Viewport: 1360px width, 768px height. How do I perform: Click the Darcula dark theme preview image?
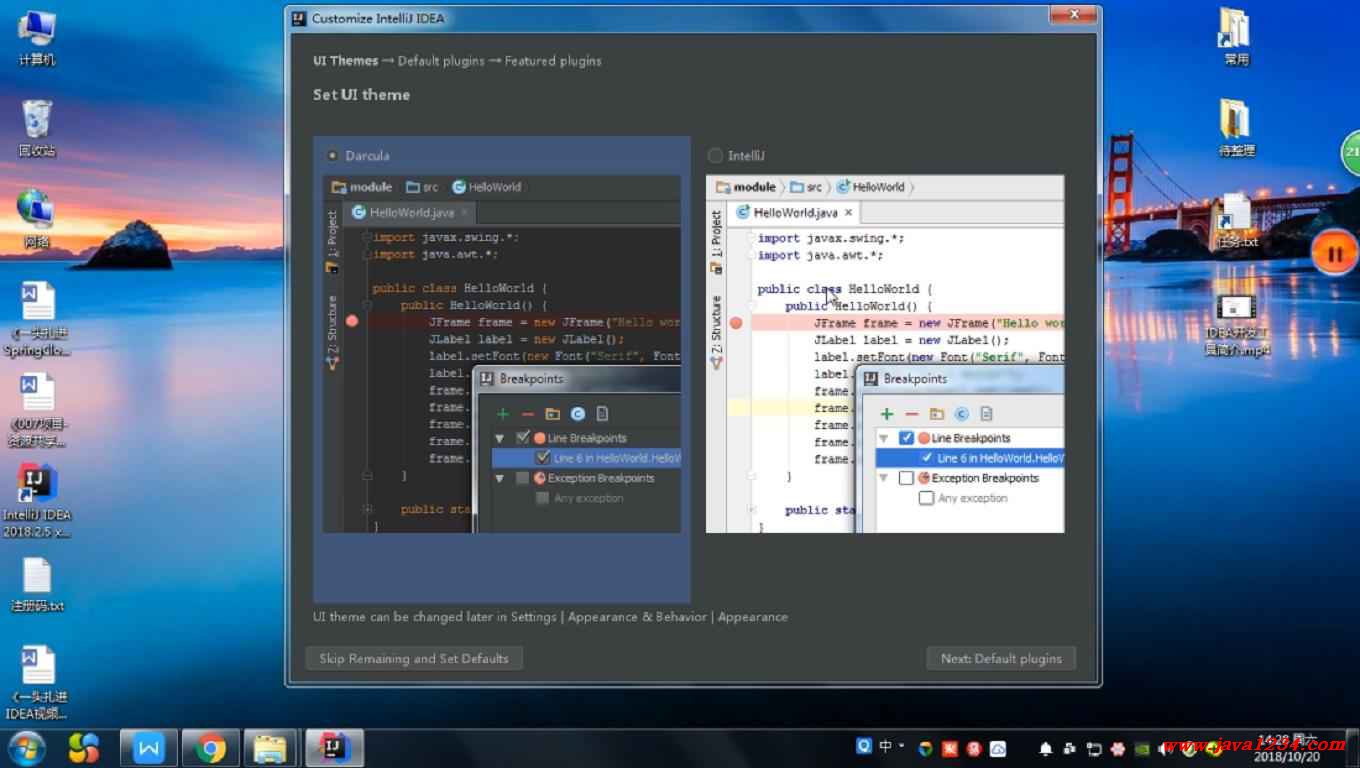pyautogui.click(x=502, y=354)
